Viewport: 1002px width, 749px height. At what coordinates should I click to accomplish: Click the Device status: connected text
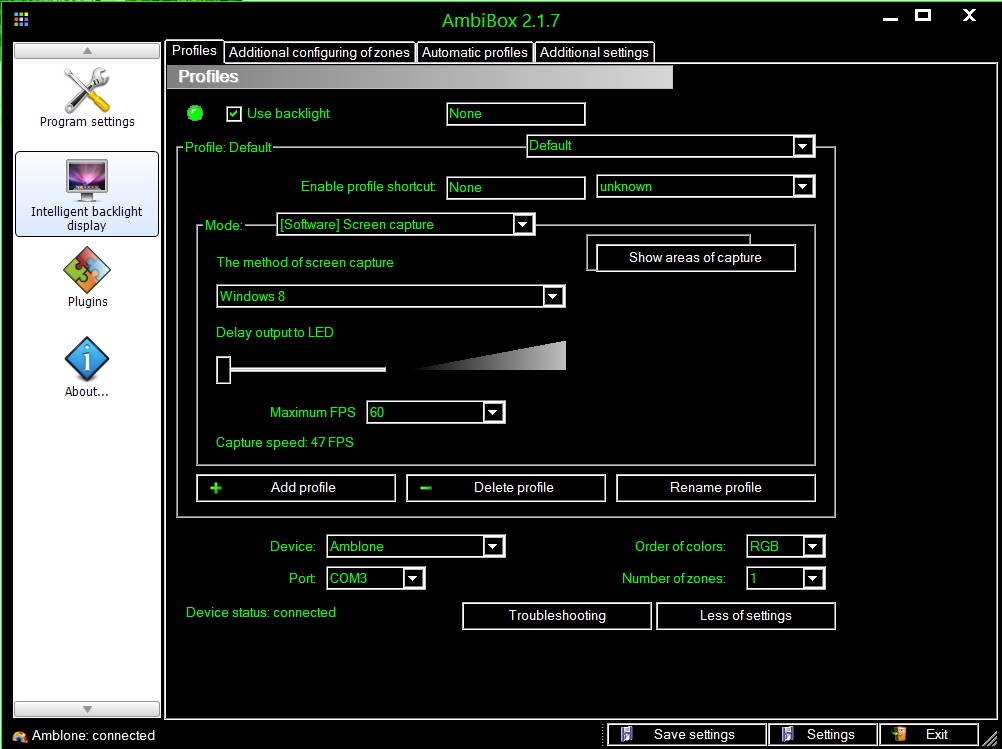(x=261, y=612)
